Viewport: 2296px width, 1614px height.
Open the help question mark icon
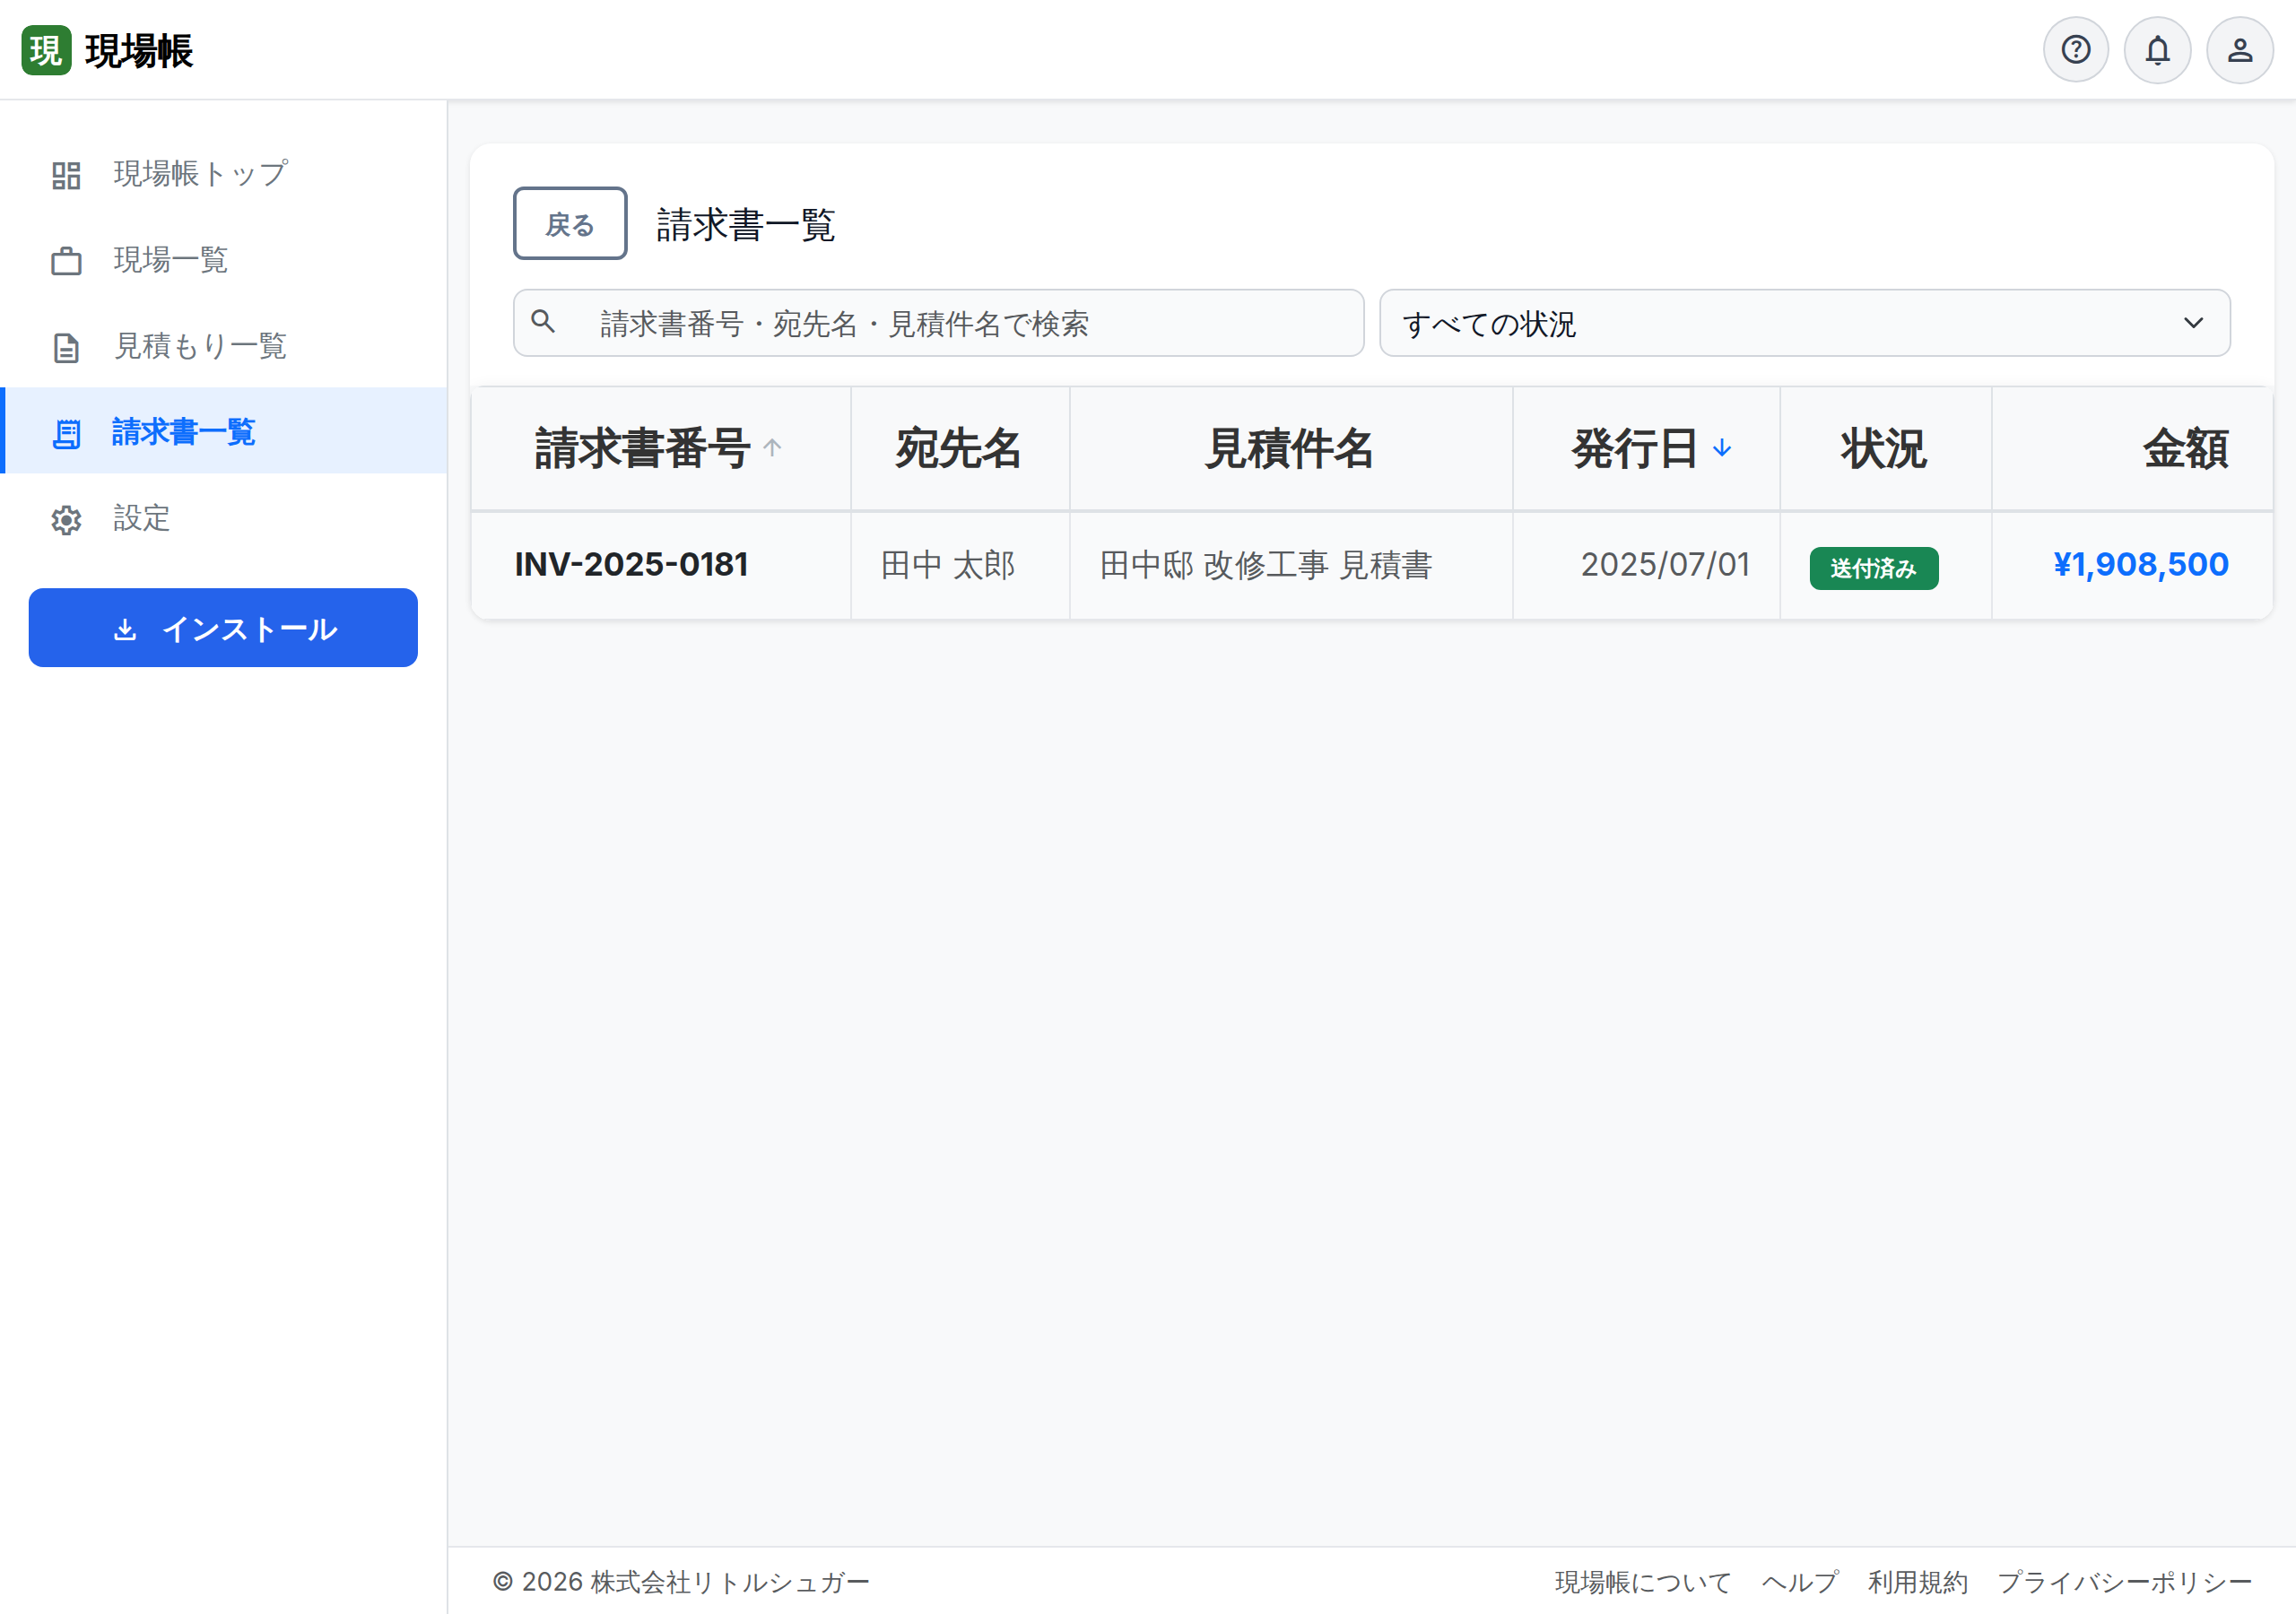pos(2075,50)
